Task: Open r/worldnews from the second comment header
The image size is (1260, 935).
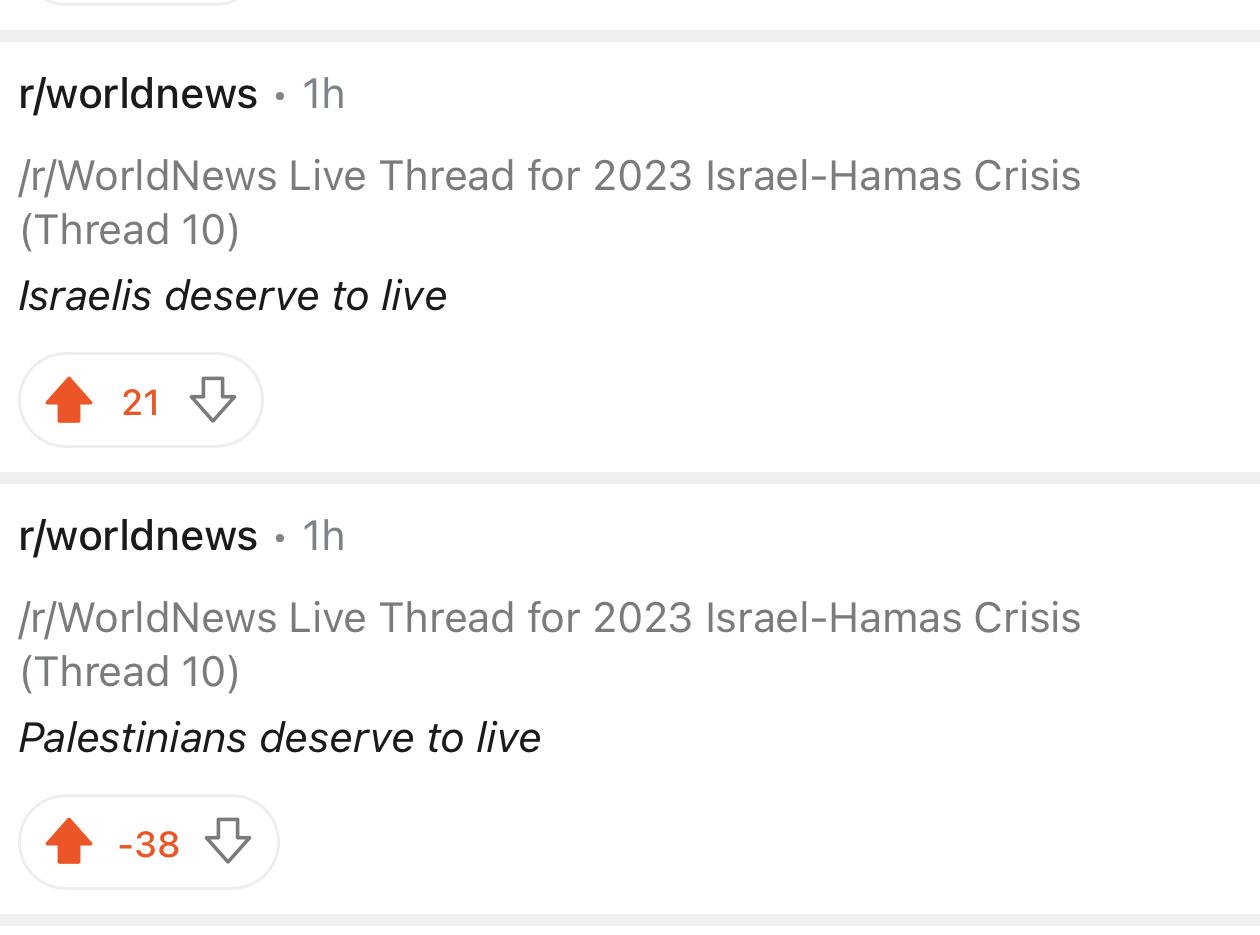Action: [138, 536]
